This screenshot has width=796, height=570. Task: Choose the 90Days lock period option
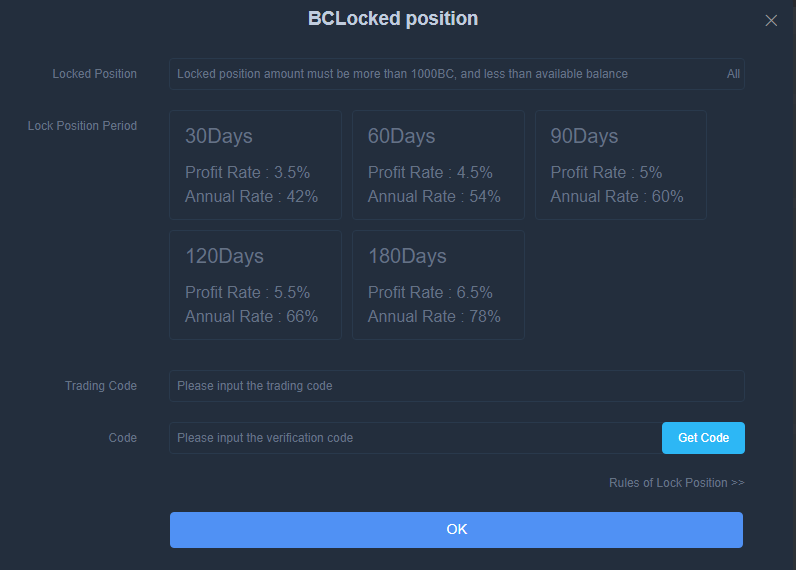point(620,164)
